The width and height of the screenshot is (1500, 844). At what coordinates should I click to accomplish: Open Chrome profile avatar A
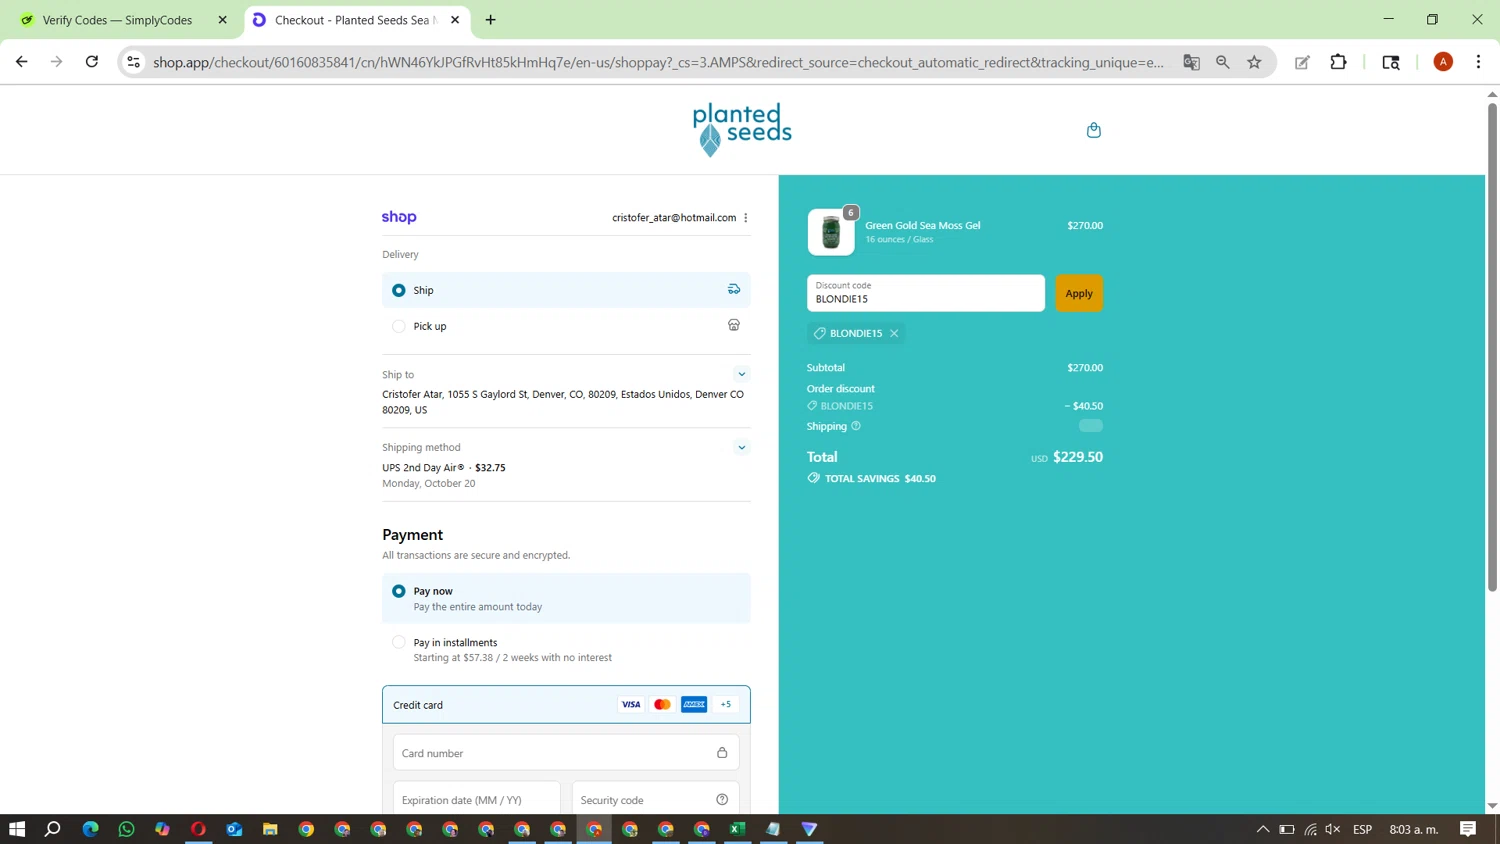point(1443,62)
